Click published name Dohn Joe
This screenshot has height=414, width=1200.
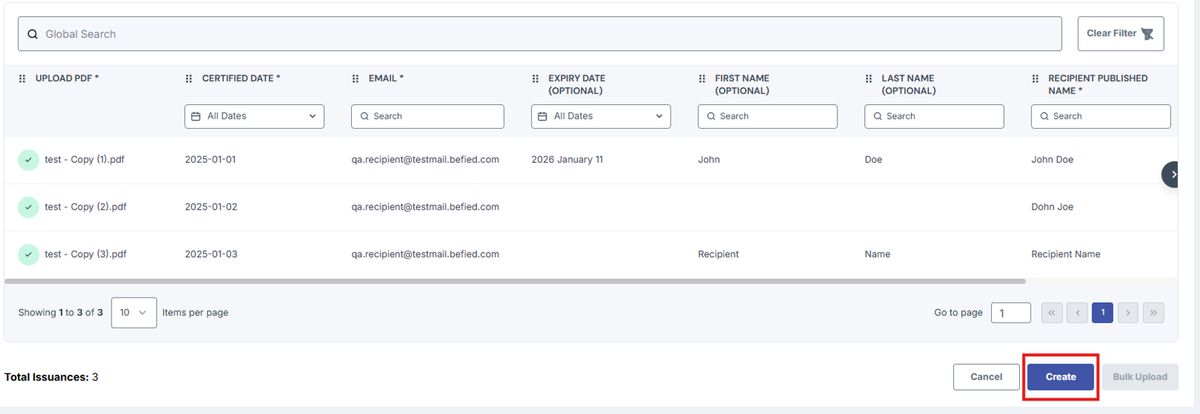tap(1053, 207)
